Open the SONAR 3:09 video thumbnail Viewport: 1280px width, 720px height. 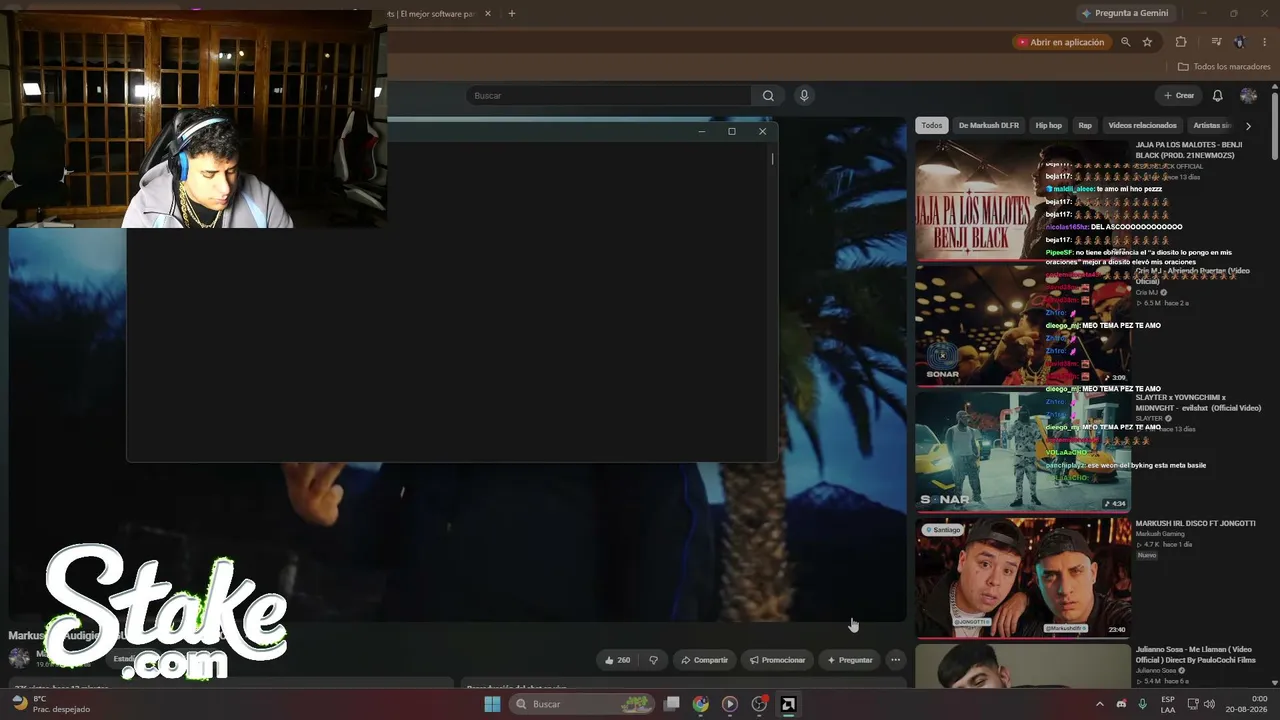tap(1023, 326)
